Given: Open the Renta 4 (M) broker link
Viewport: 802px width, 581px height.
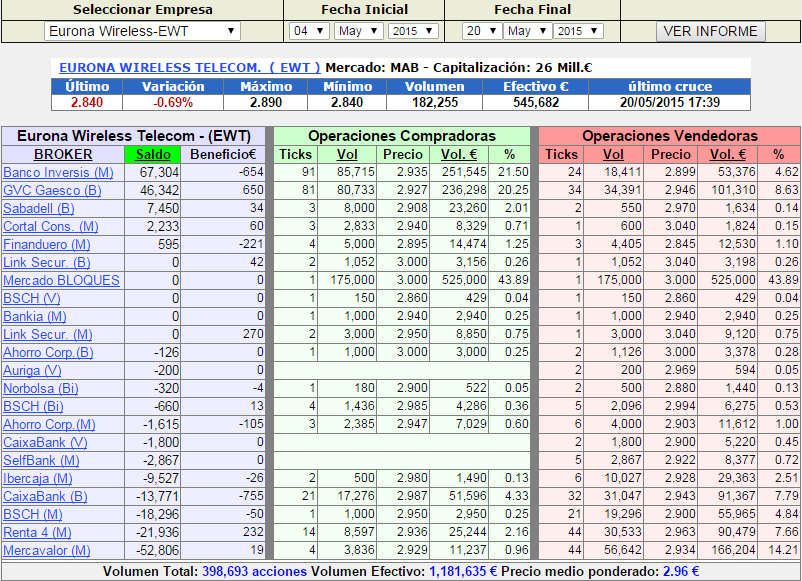Looking at the screenshot, I should pos(37,532).
